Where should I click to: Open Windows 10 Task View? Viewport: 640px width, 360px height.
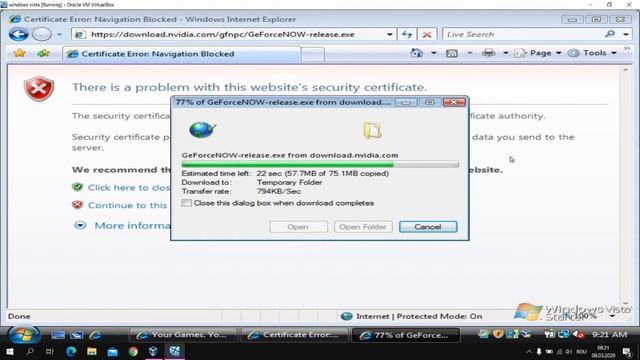point(50,351)
